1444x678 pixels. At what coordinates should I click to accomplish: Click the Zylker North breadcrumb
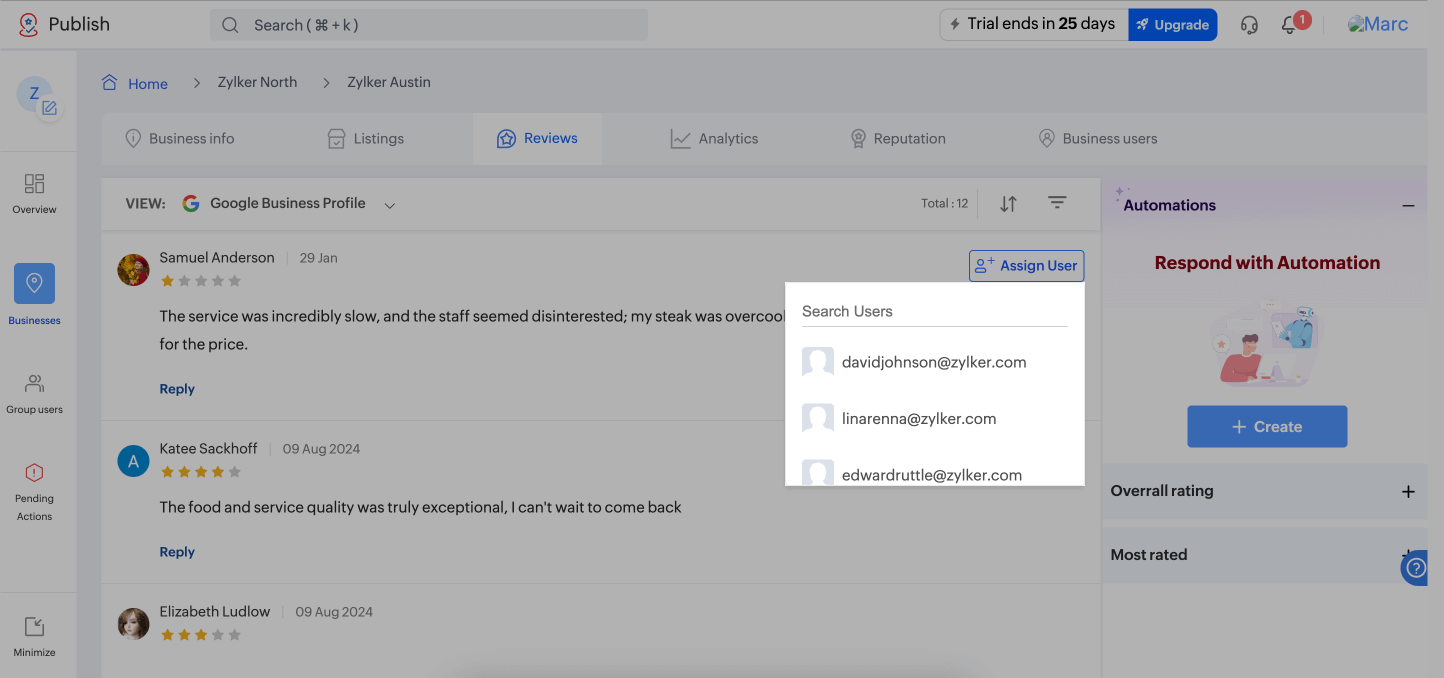tap(257, 82)
